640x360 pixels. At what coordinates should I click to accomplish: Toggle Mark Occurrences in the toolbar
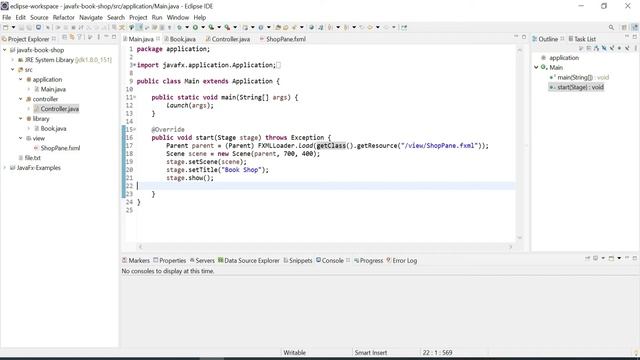(139, 27)
